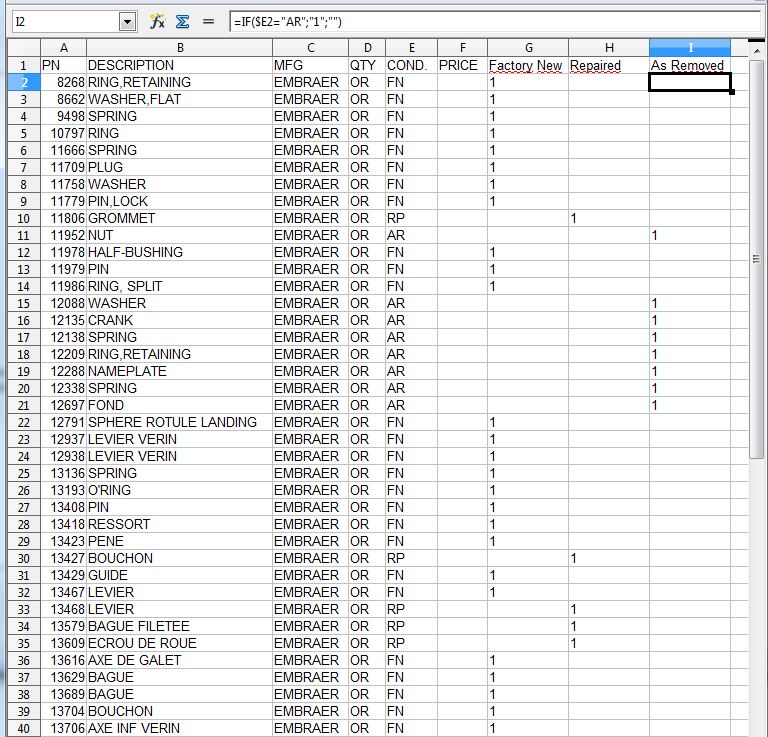Click the active cell I2
768x737 pixels.
[x=690, y=82]
